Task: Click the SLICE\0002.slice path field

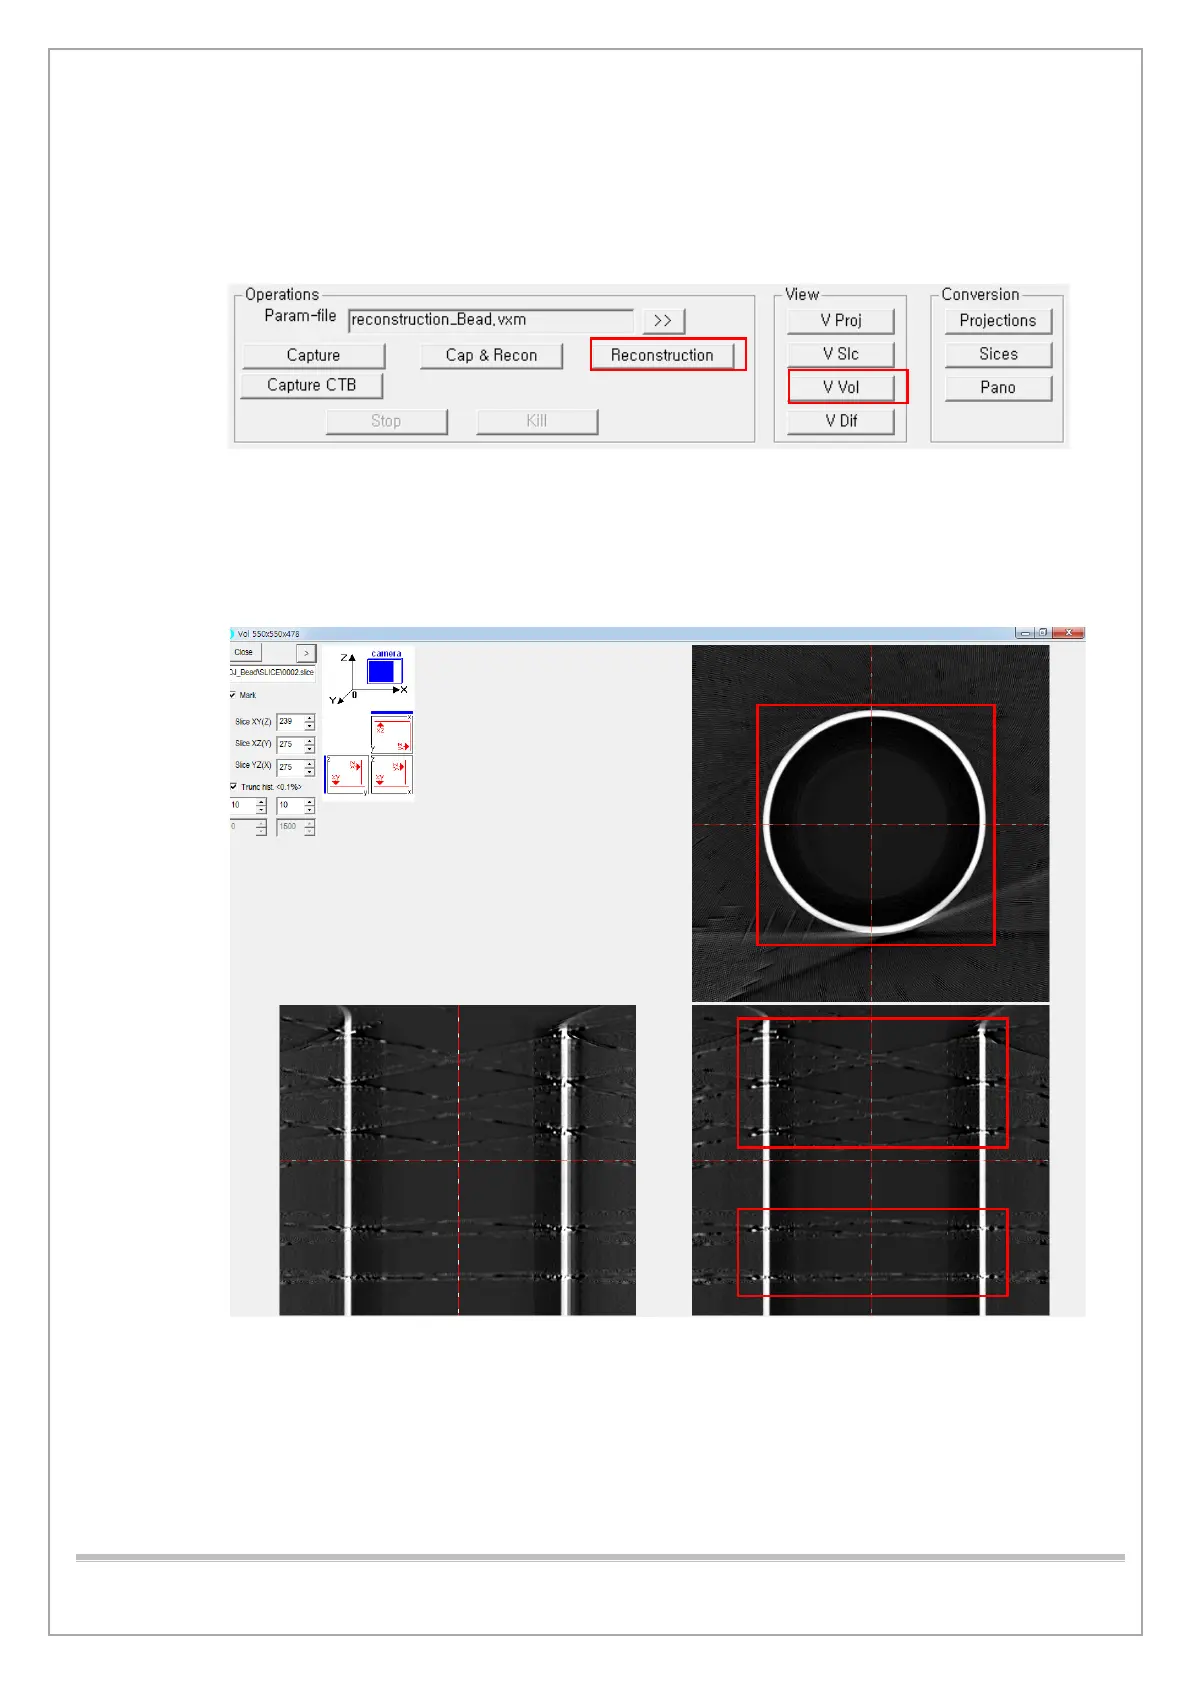Action: click(x=272, y=672)
